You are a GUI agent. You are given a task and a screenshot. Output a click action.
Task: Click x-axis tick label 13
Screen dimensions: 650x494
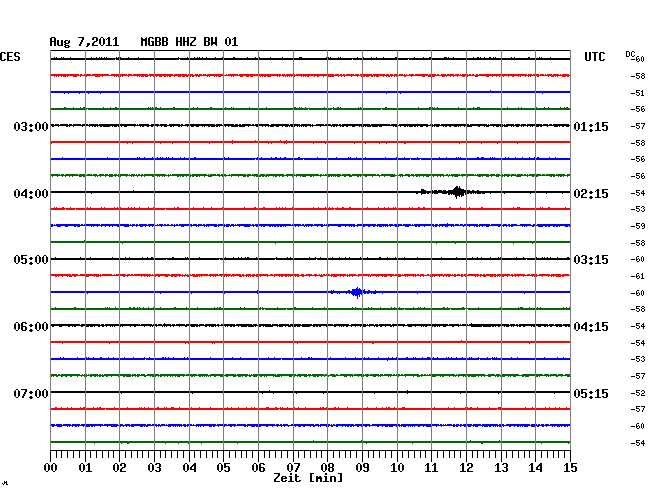pos(501,467)
